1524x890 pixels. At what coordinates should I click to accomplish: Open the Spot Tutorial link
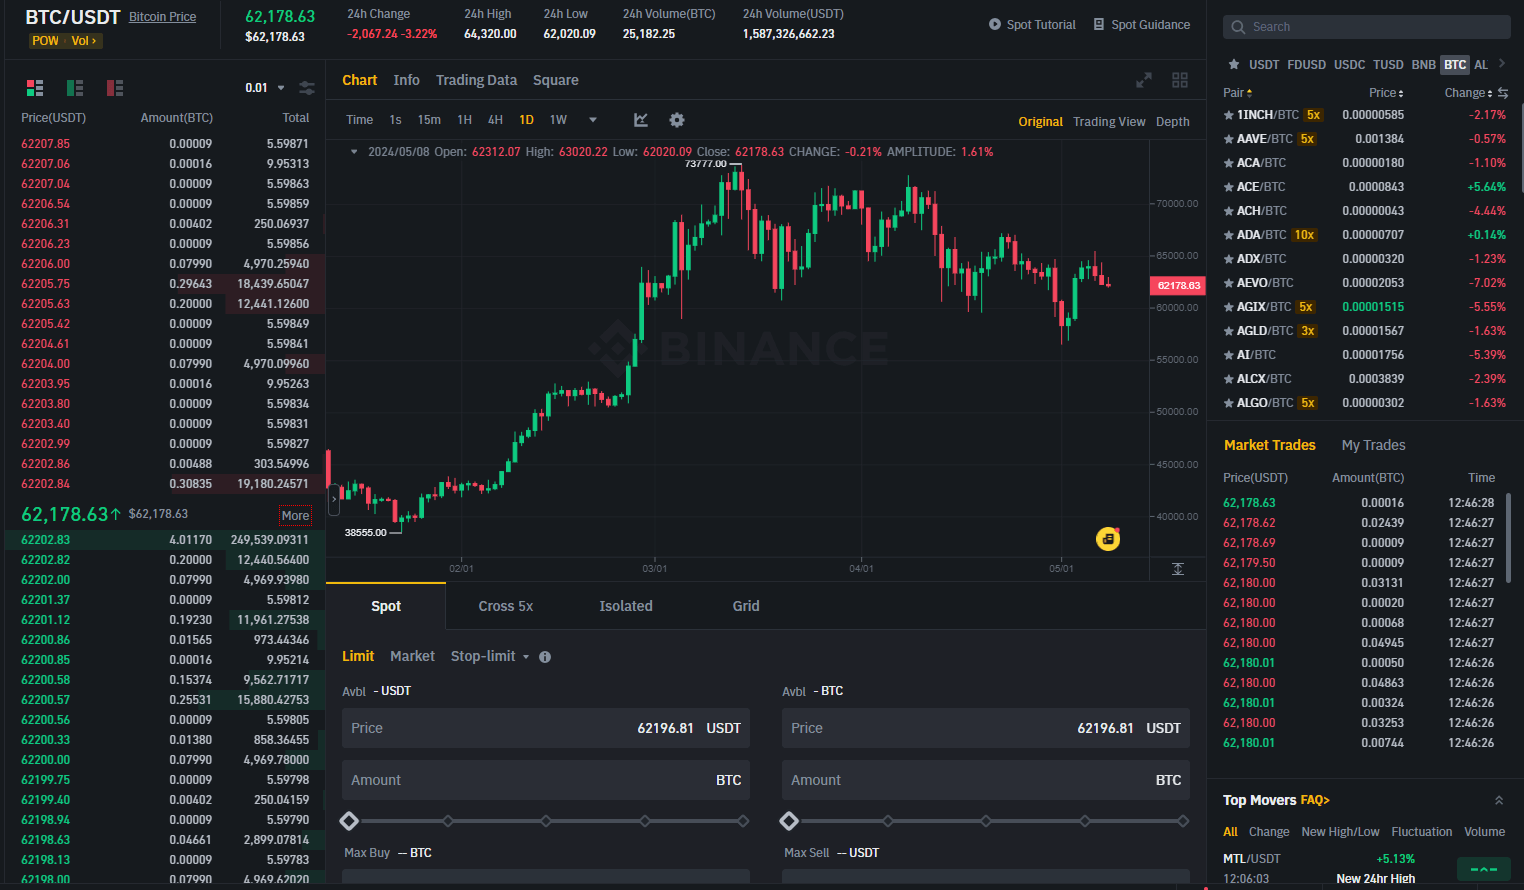1032,25
